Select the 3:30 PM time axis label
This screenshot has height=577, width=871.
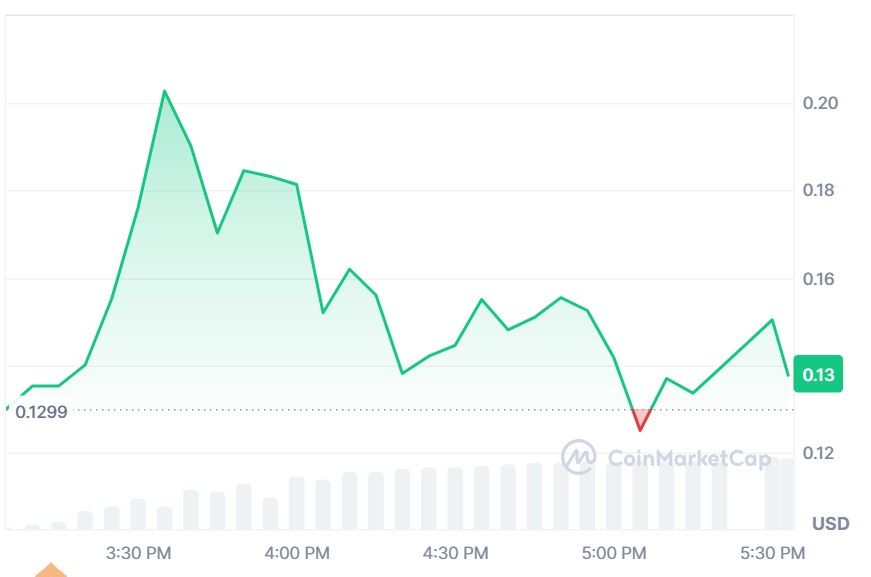click(x=138, y=552)
